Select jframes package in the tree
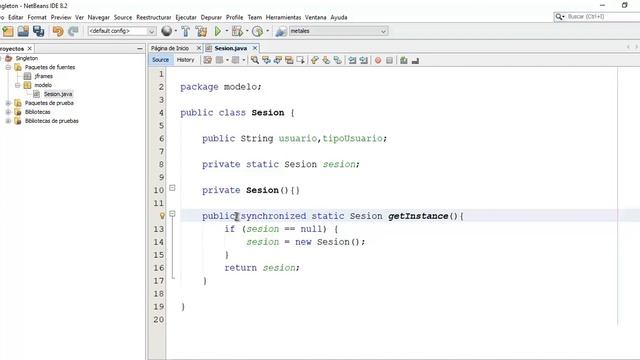 43,76
